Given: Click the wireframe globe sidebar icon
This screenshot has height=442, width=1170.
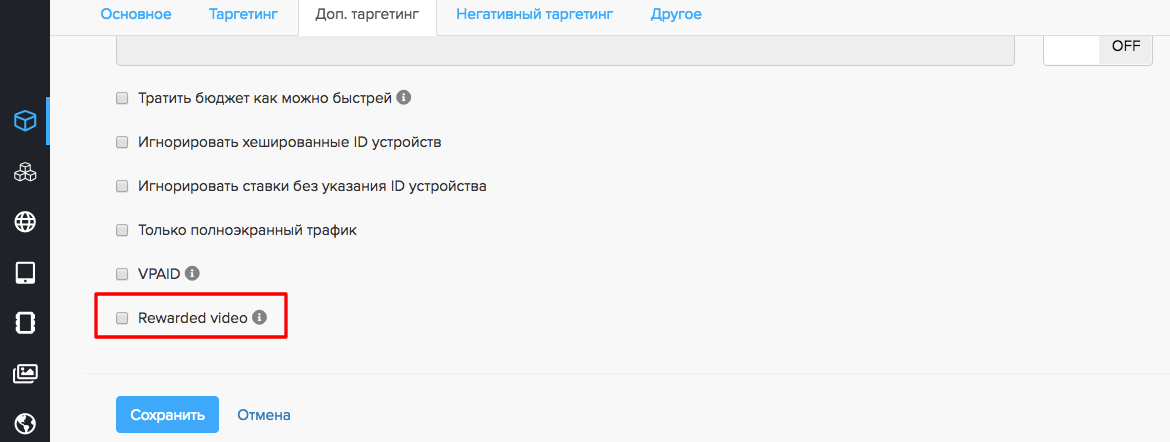Looking at the screenshot, I should pyautogui.click(x=25, y=222).
